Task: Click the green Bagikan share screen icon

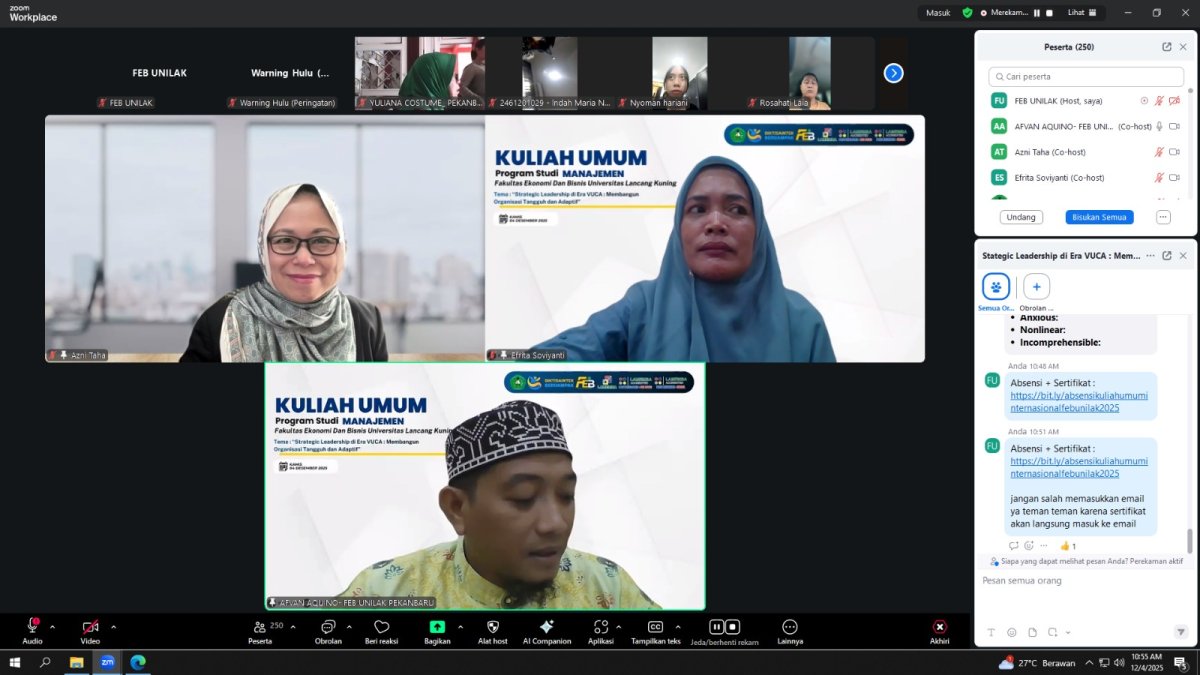Action: coord(437,627)
